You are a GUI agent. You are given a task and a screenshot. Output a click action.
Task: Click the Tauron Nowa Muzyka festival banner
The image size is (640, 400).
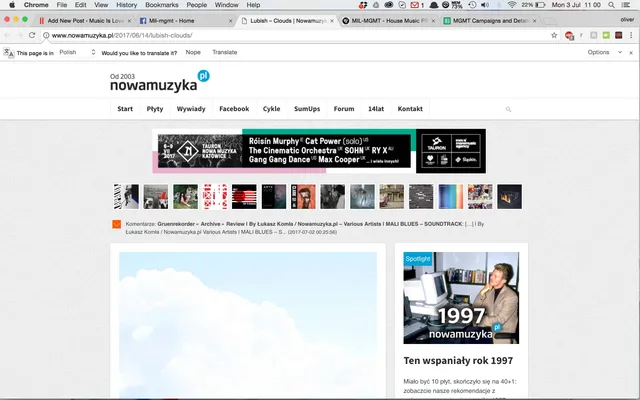pyautogui.click(x=319, y=151)
